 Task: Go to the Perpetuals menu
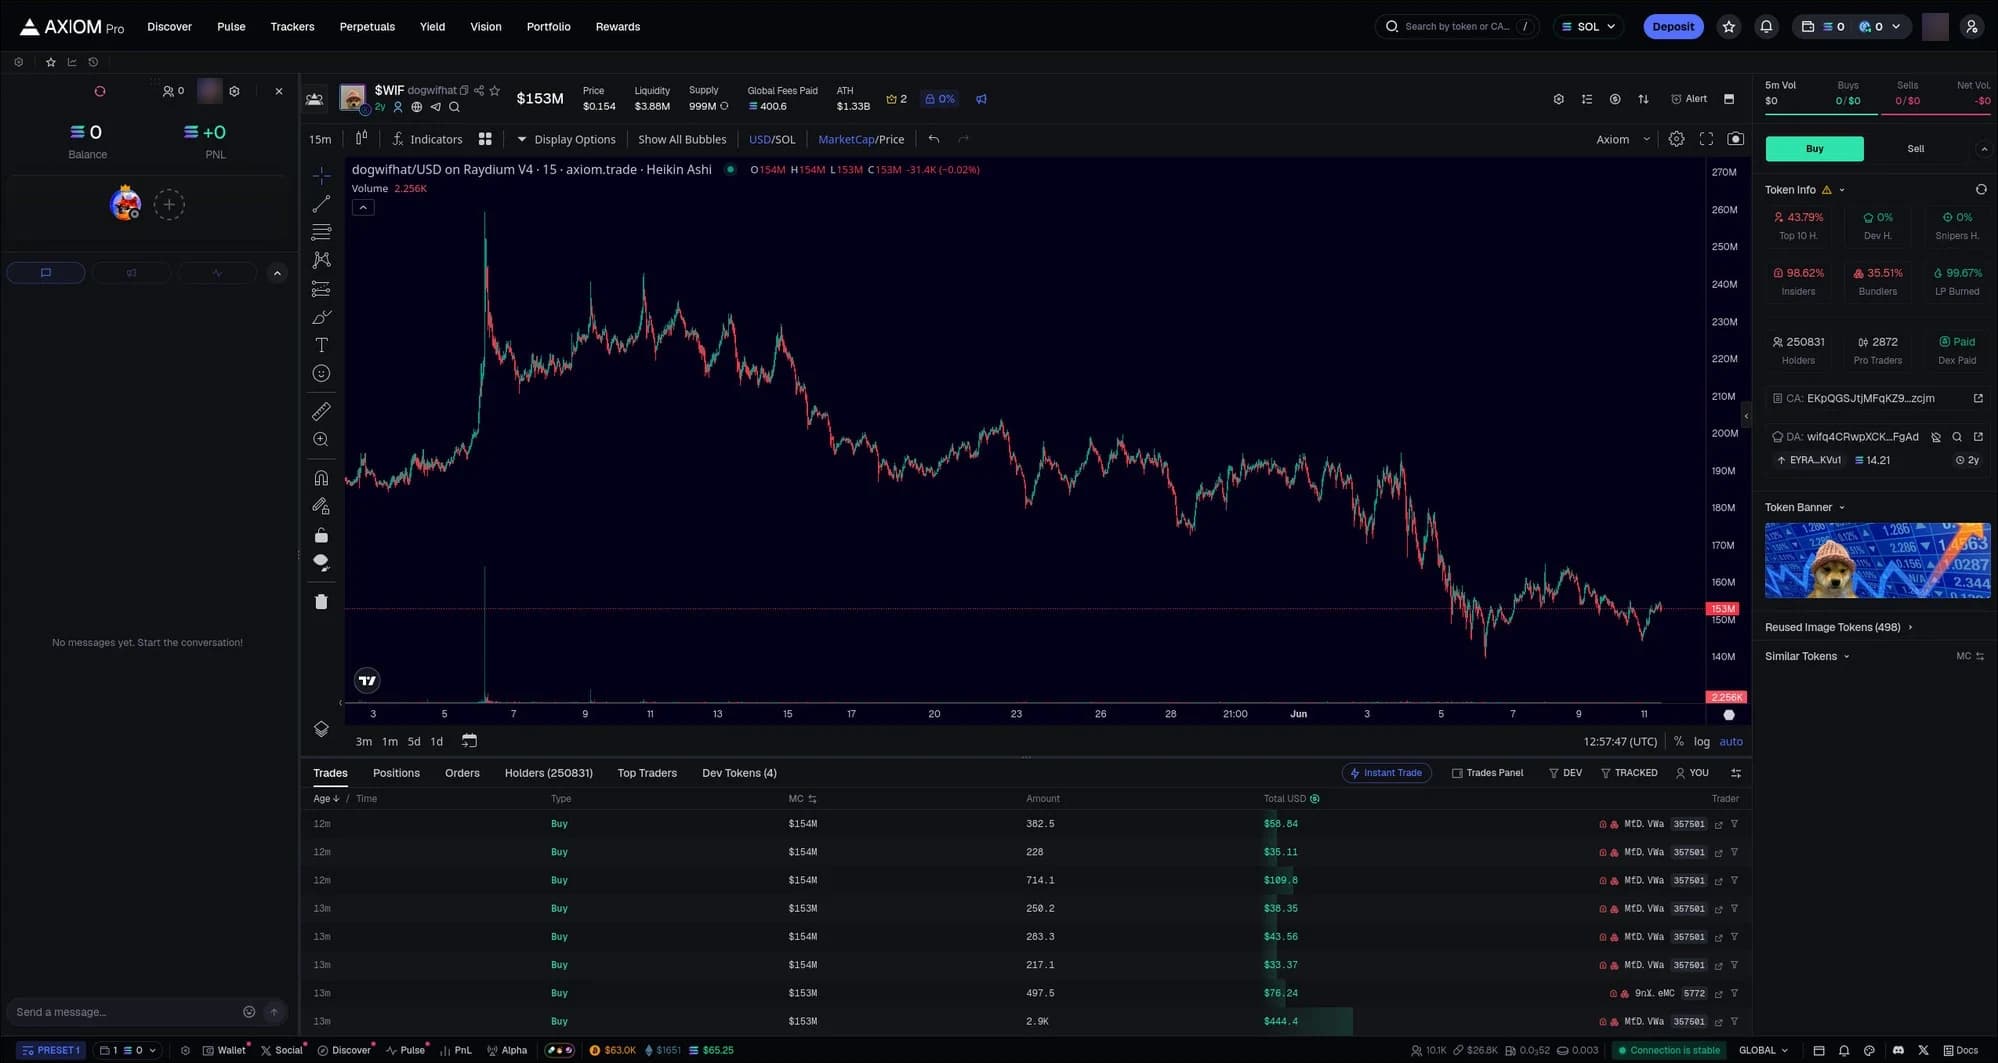point(367,27)
